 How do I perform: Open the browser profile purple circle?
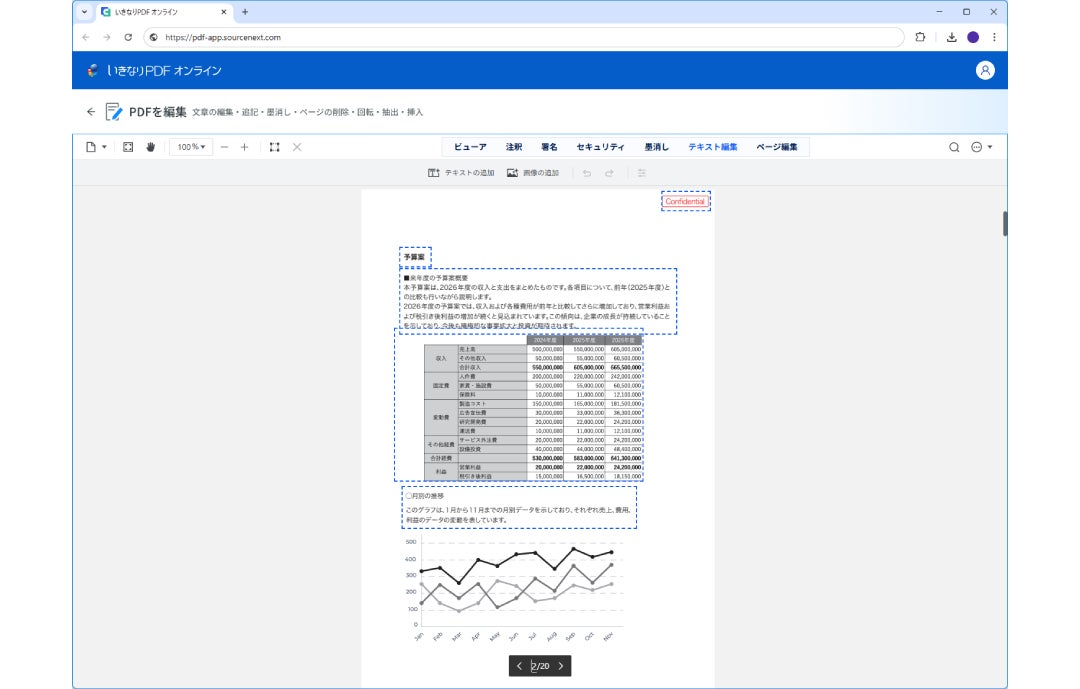click(x=973, y=37)
